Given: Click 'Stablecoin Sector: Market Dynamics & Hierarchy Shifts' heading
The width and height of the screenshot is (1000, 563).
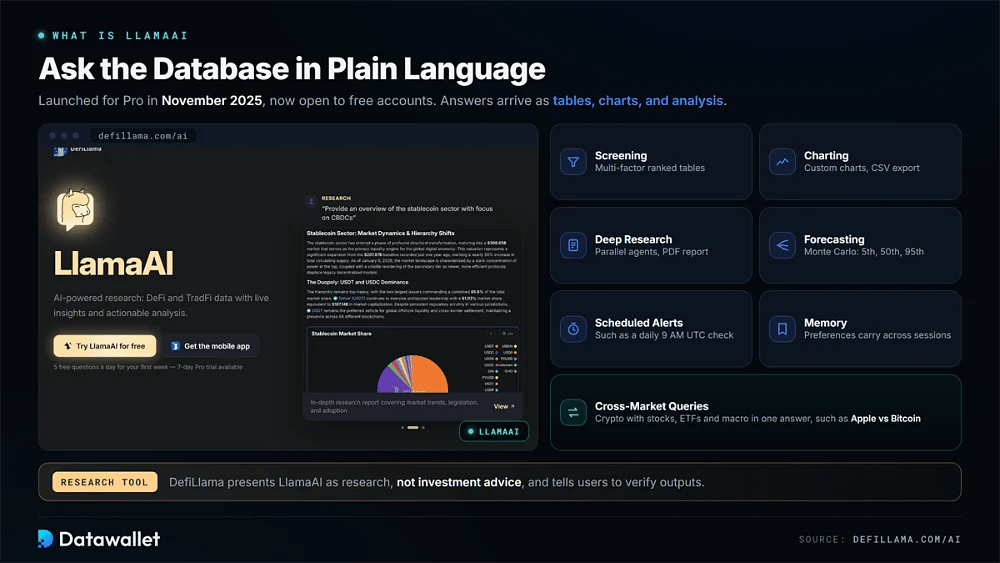Looking at the screenshot, I should point(380,233).
